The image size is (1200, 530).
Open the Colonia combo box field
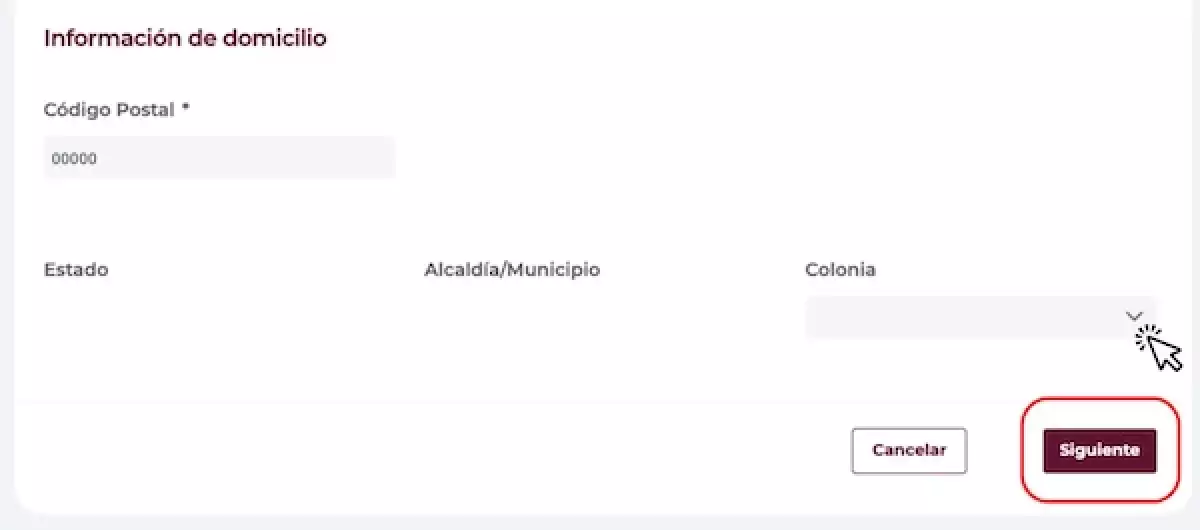click(x=980, y=318)
